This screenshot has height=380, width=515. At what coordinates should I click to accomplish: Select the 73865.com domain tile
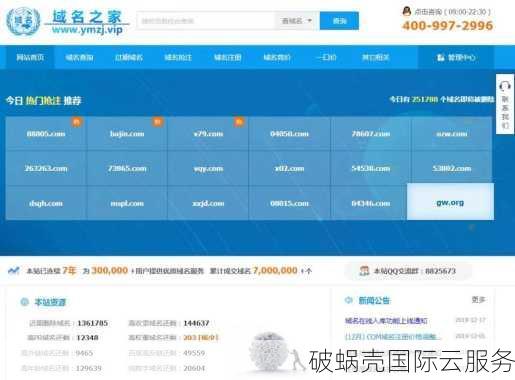(x=127, y=168)
